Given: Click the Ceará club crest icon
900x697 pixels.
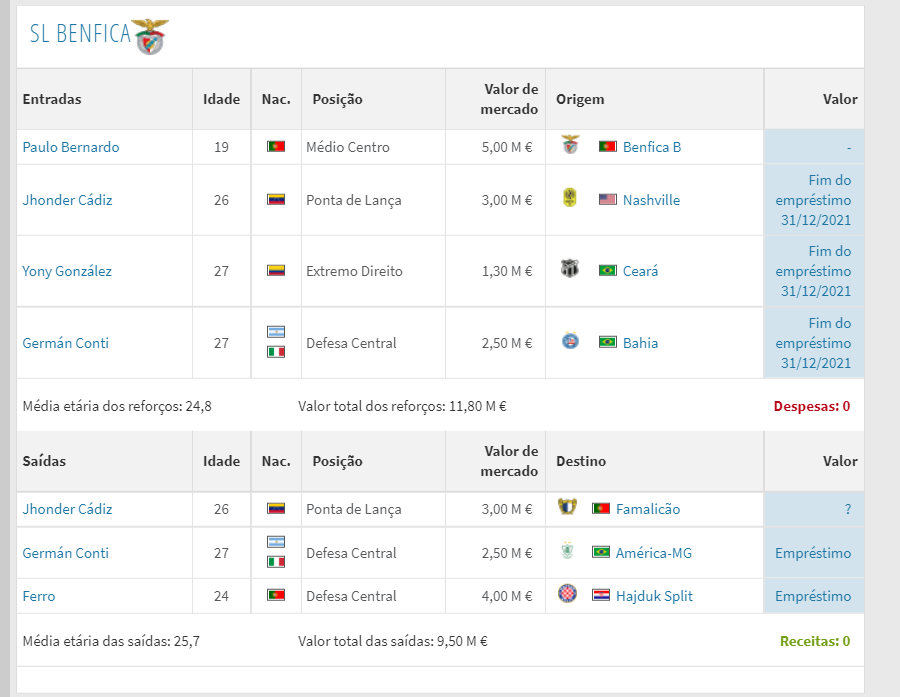Looking at the screenshot, I should coord(570,269).
